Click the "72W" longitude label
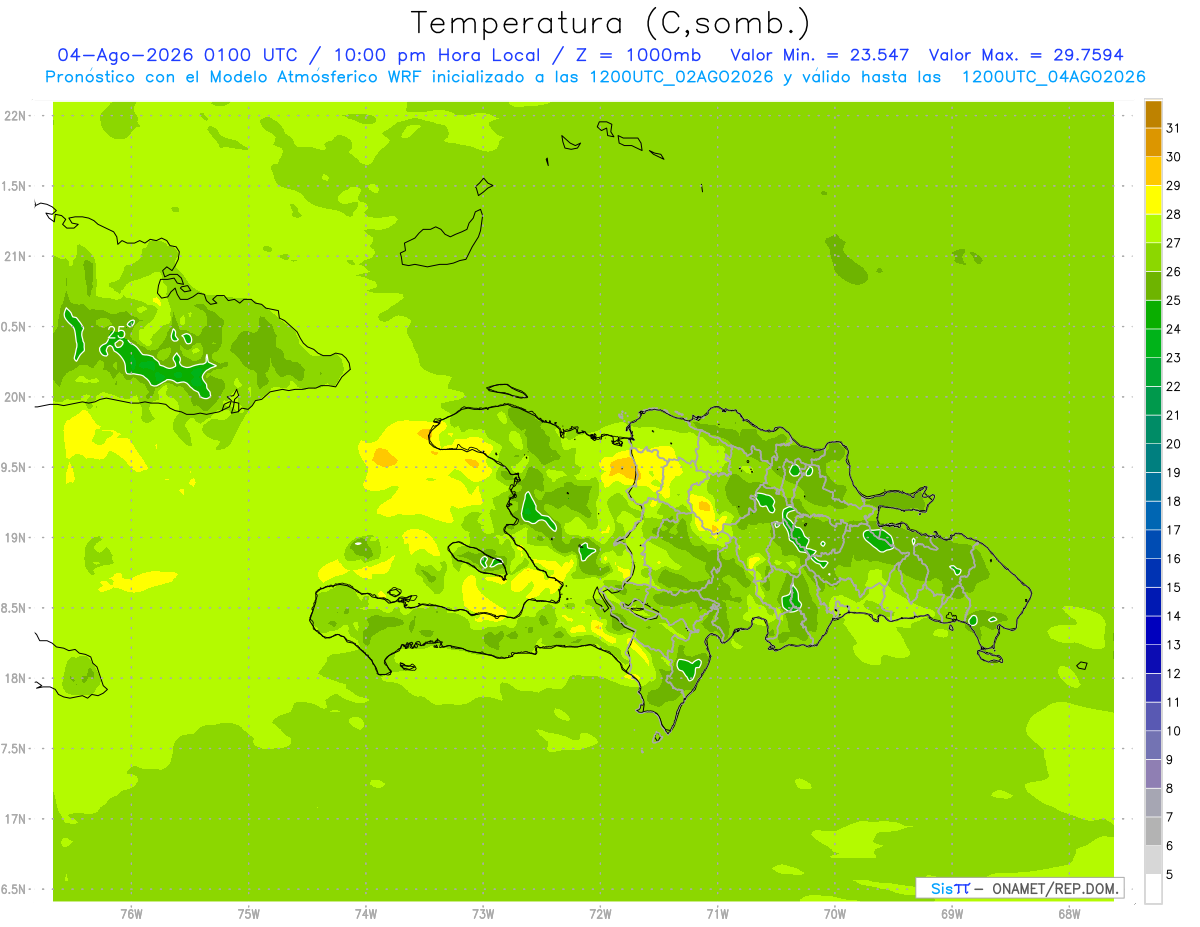 click(x=600, y=914)
